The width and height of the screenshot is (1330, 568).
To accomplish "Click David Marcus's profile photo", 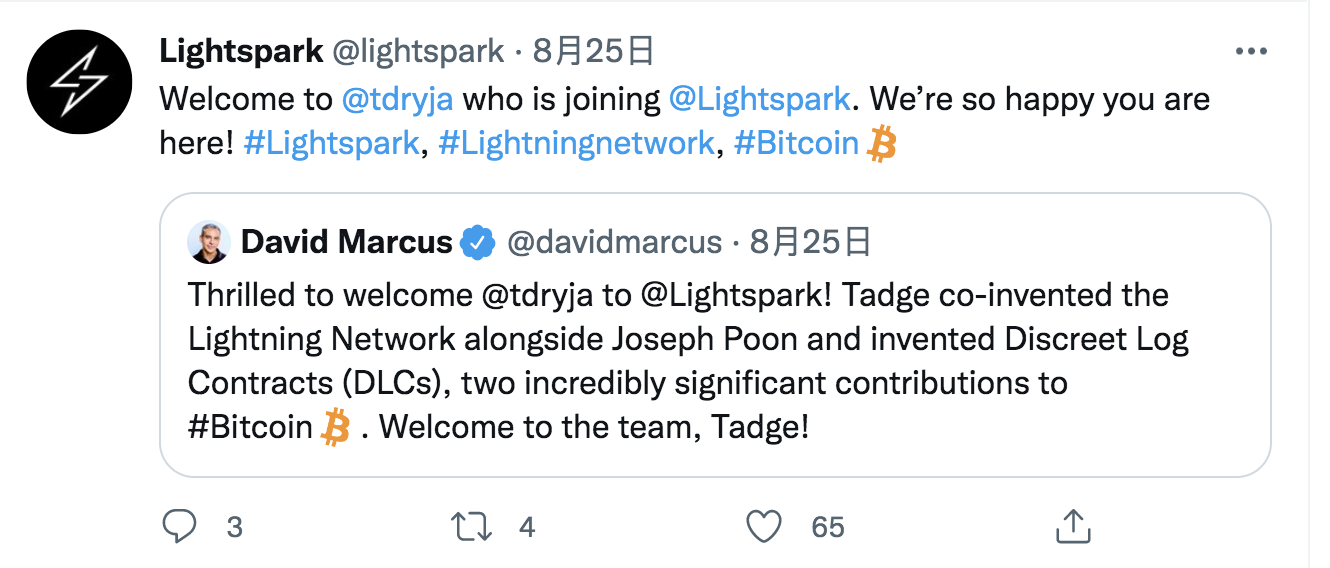I will click(208, 242).
